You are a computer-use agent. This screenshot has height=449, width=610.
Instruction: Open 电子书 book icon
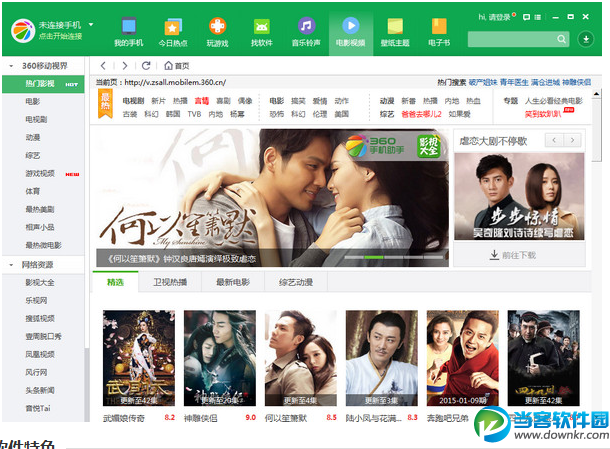439,26
